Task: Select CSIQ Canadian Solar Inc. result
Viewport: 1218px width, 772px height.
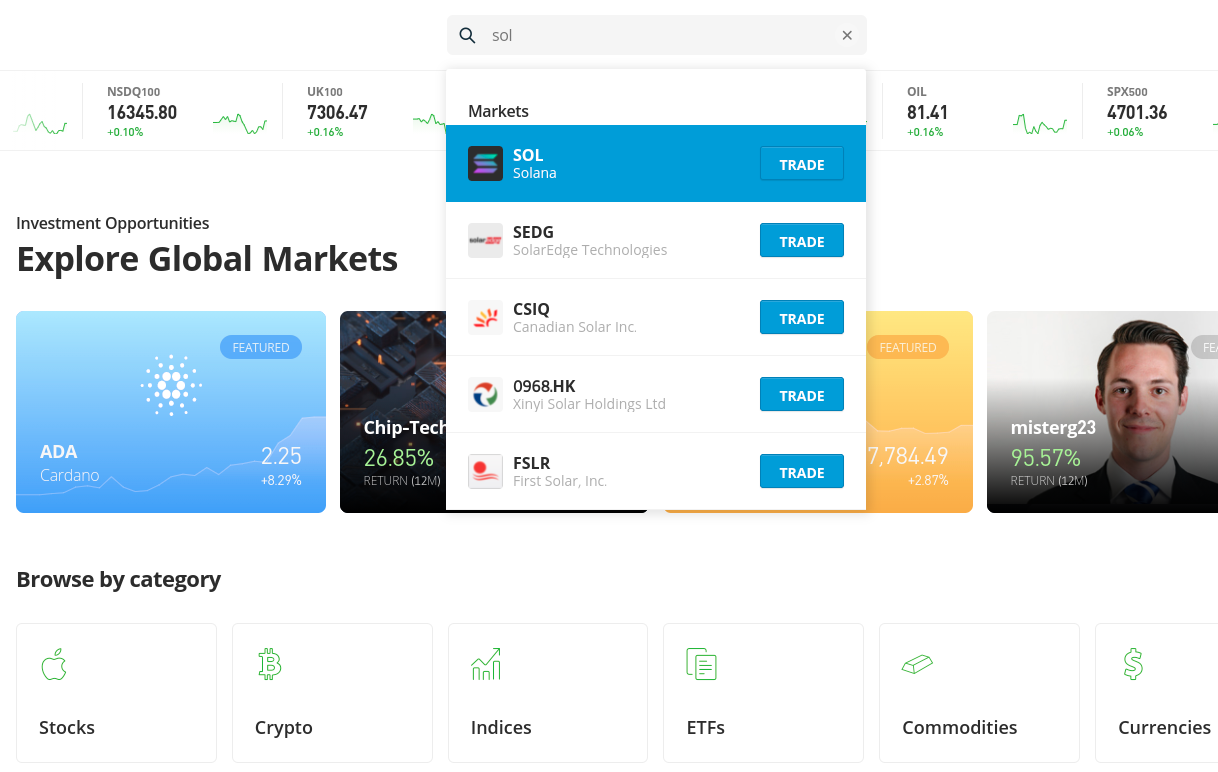Action: point(656,318)
